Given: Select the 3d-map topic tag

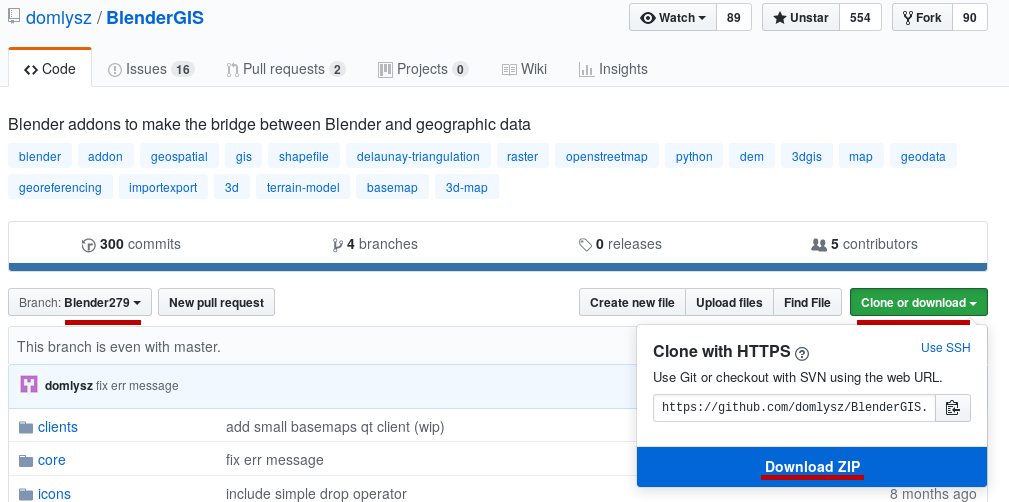Looking at the screenshot, I should tap(467, 188).
